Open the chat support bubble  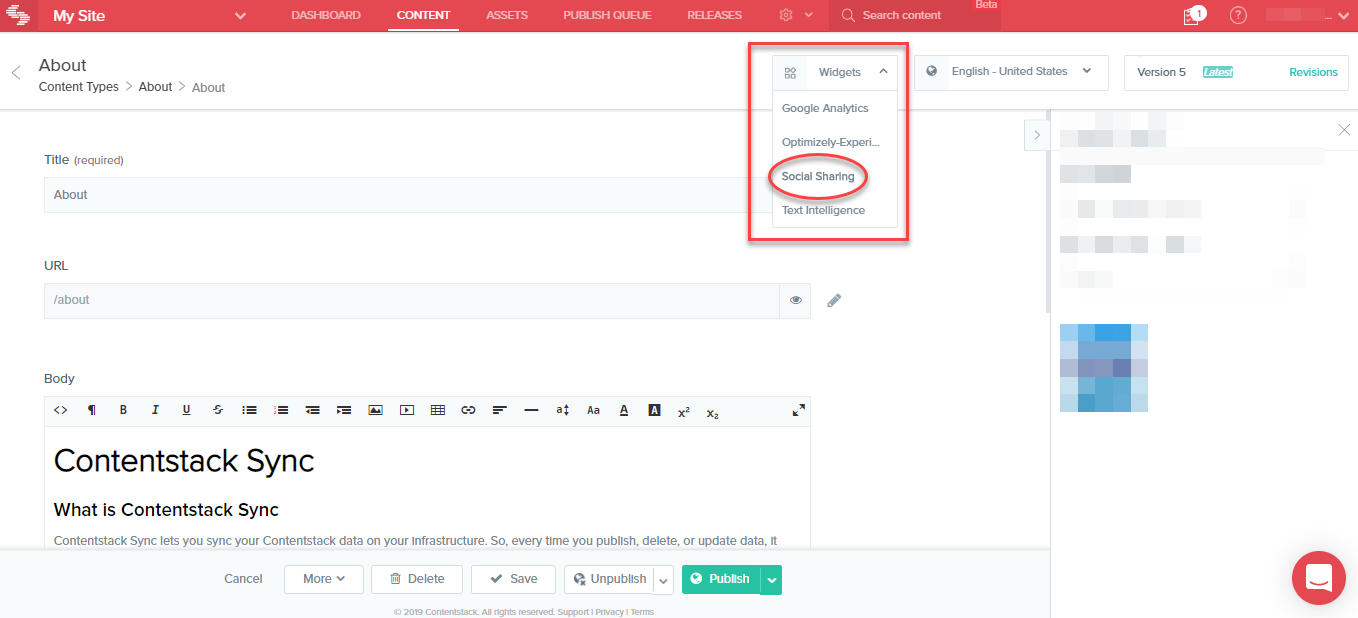(1319, 578)
